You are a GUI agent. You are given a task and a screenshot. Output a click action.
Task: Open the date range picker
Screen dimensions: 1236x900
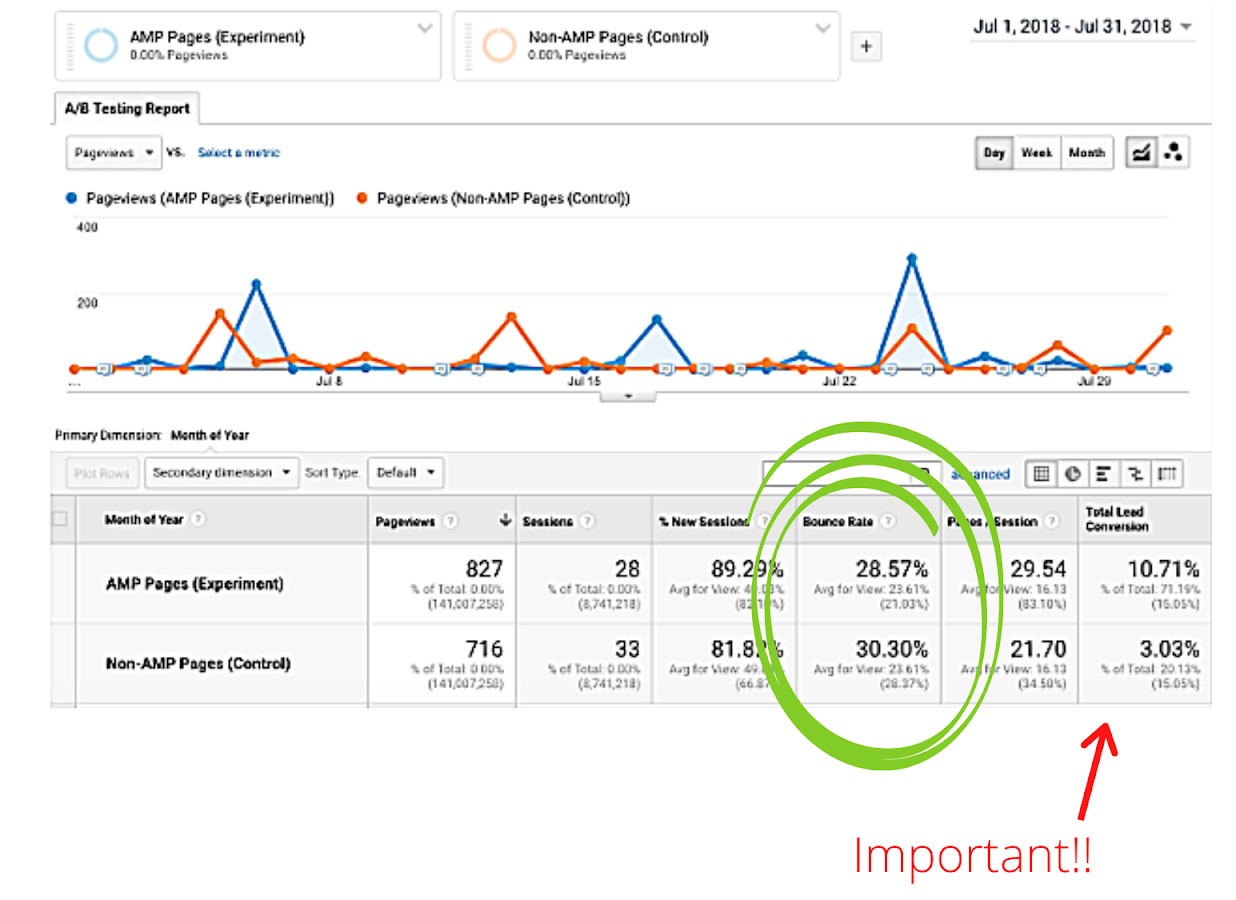point(1082,27)
